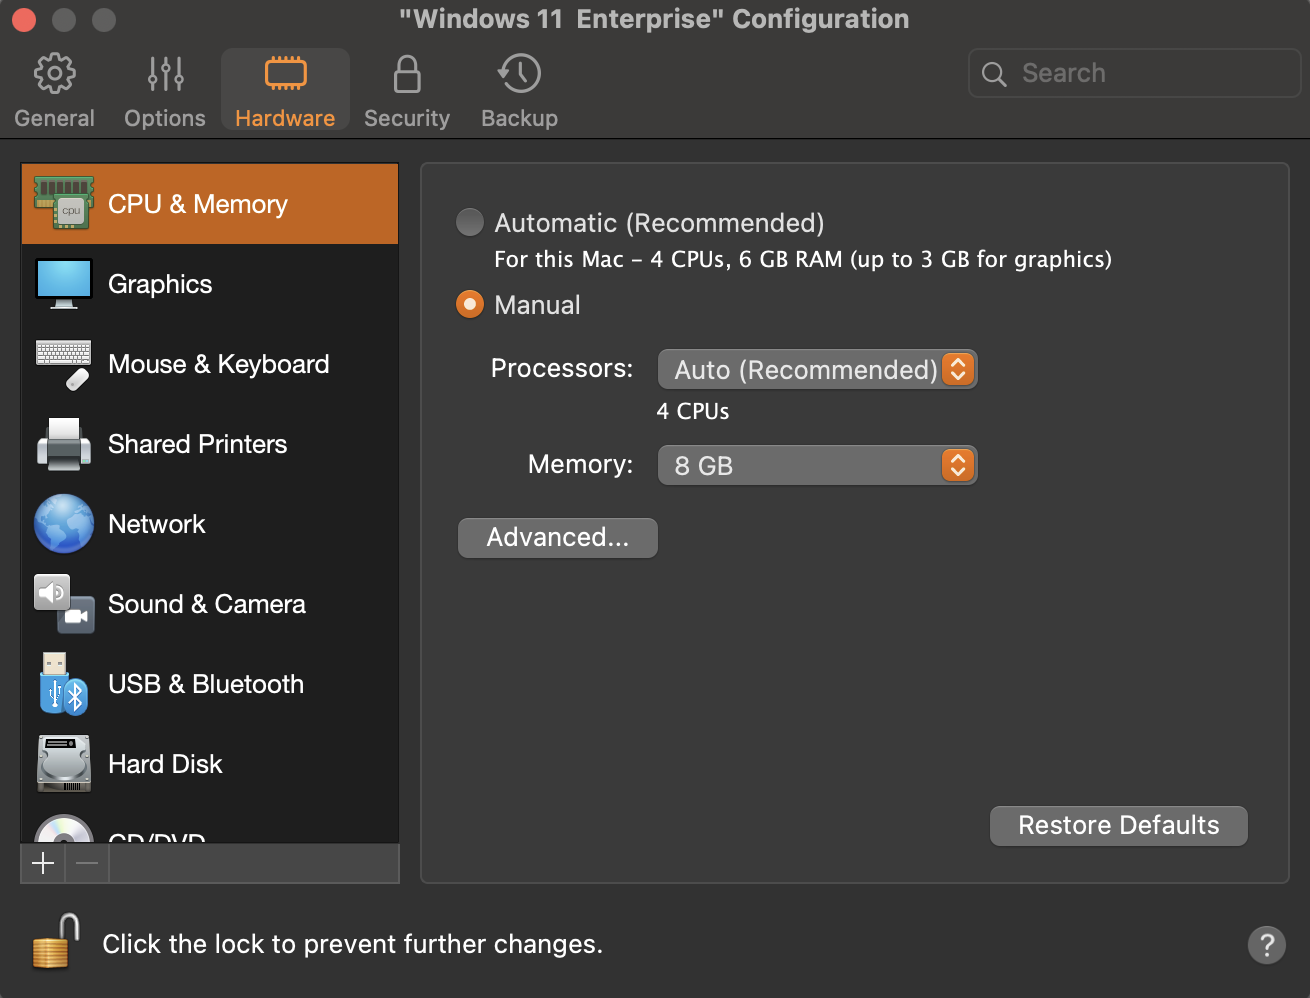
Task: Click the padlock to prevent changes
Action: [56, 942]
